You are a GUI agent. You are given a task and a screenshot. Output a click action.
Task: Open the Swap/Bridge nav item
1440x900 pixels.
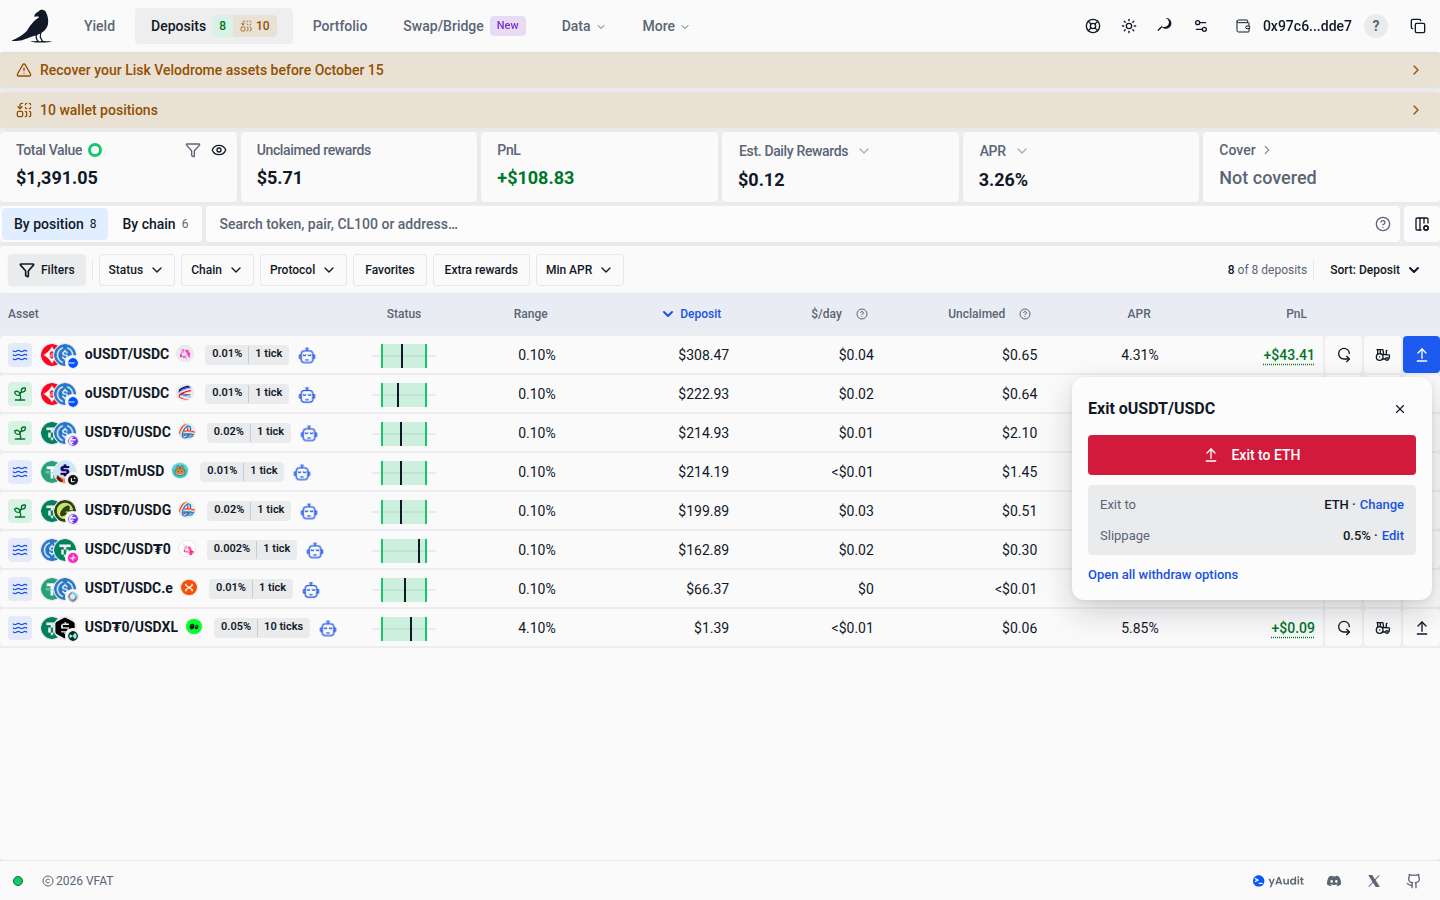tap(464, 26)
